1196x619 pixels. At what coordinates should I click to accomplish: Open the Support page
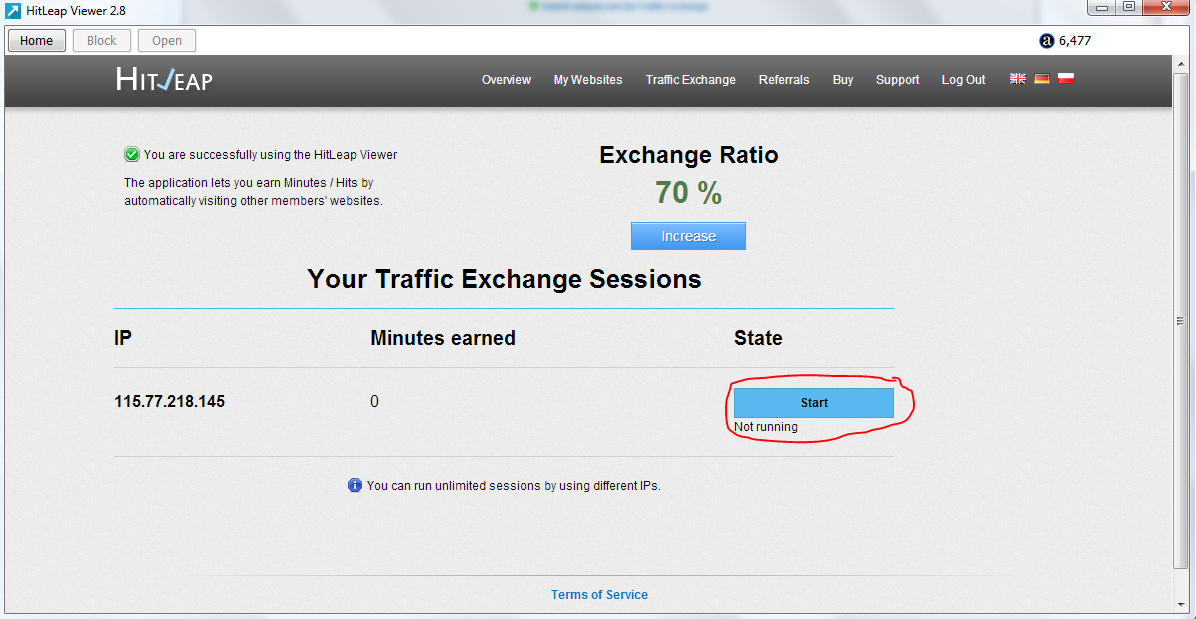898,79
